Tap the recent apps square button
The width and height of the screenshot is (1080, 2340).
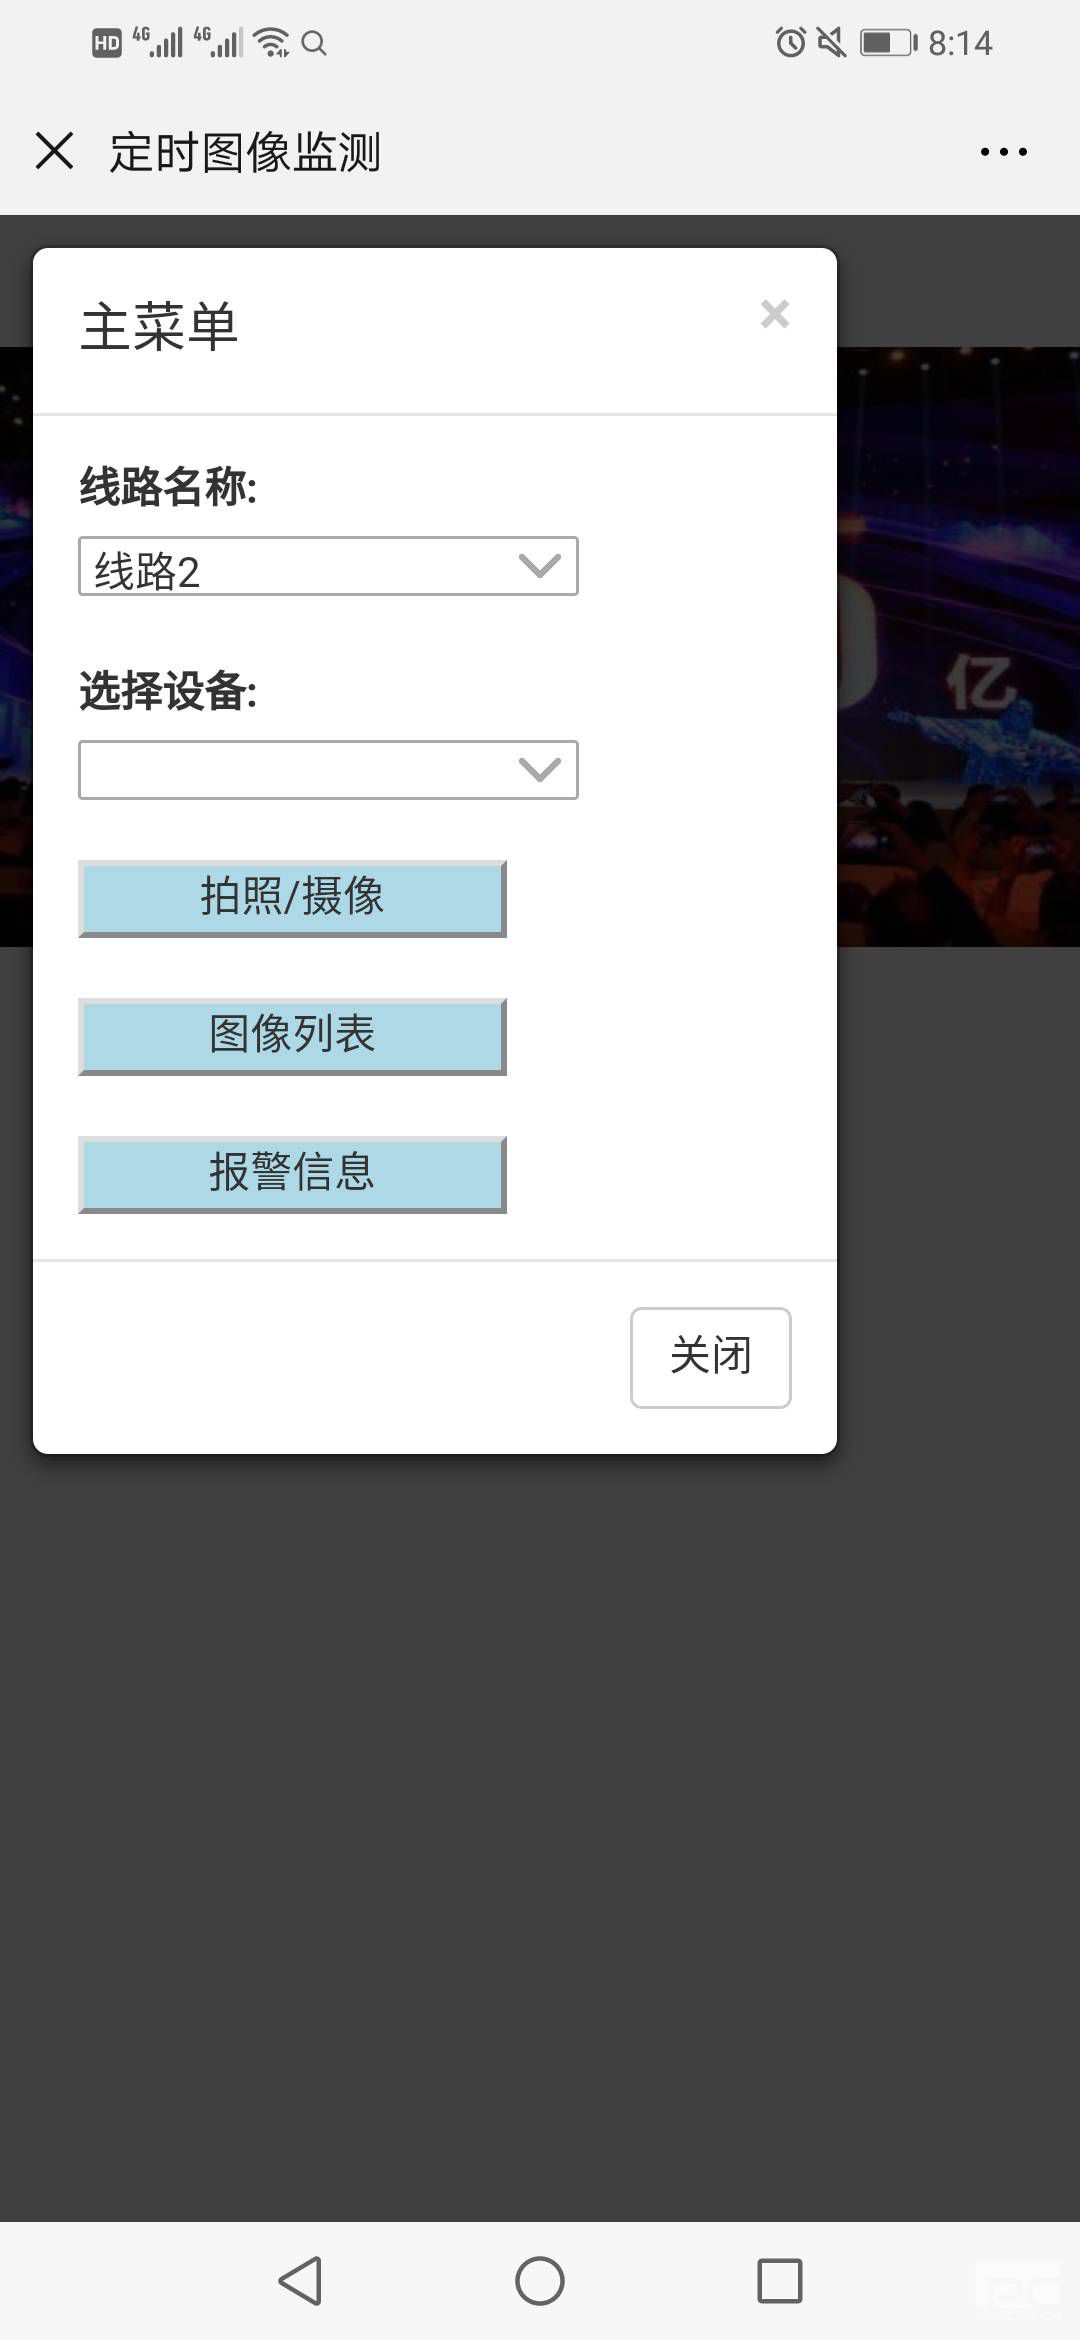780,2281
